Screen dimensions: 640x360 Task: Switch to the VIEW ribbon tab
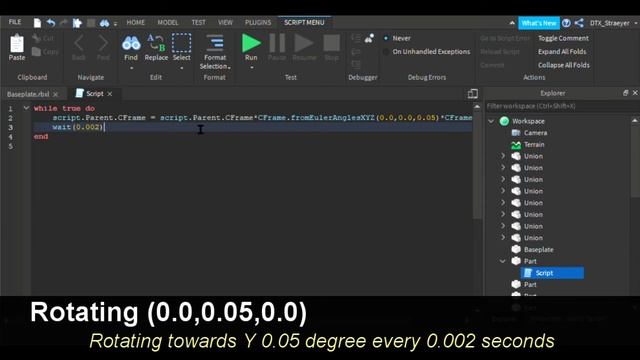point(225,22)
